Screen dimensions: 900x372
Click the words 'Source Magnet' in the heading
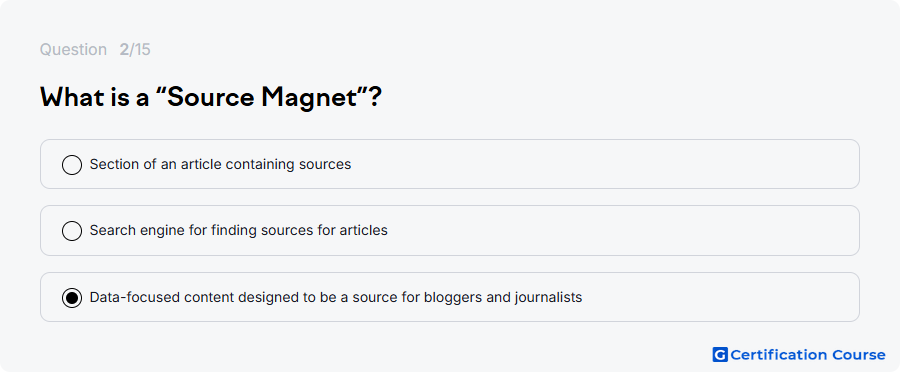[262, 98]
